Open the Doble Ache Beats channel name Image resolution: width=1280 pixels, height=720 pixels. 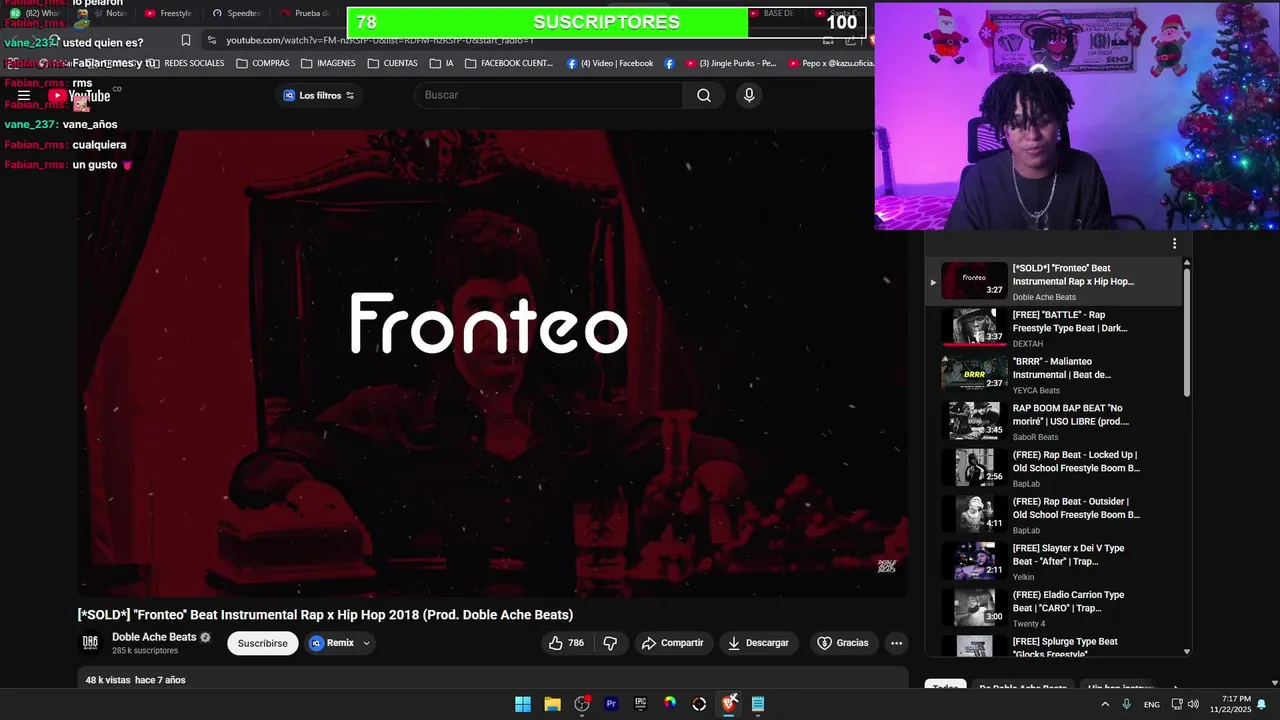click(x=154, y=637)
